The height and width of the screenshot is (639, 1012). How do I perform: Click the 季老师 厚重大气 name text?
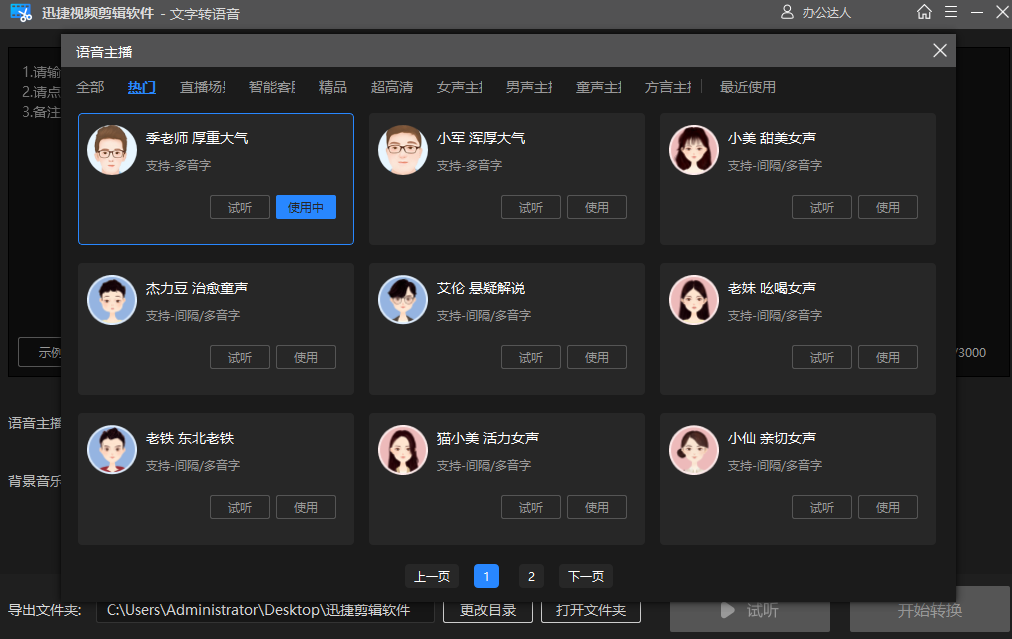(x=197, y=138)
